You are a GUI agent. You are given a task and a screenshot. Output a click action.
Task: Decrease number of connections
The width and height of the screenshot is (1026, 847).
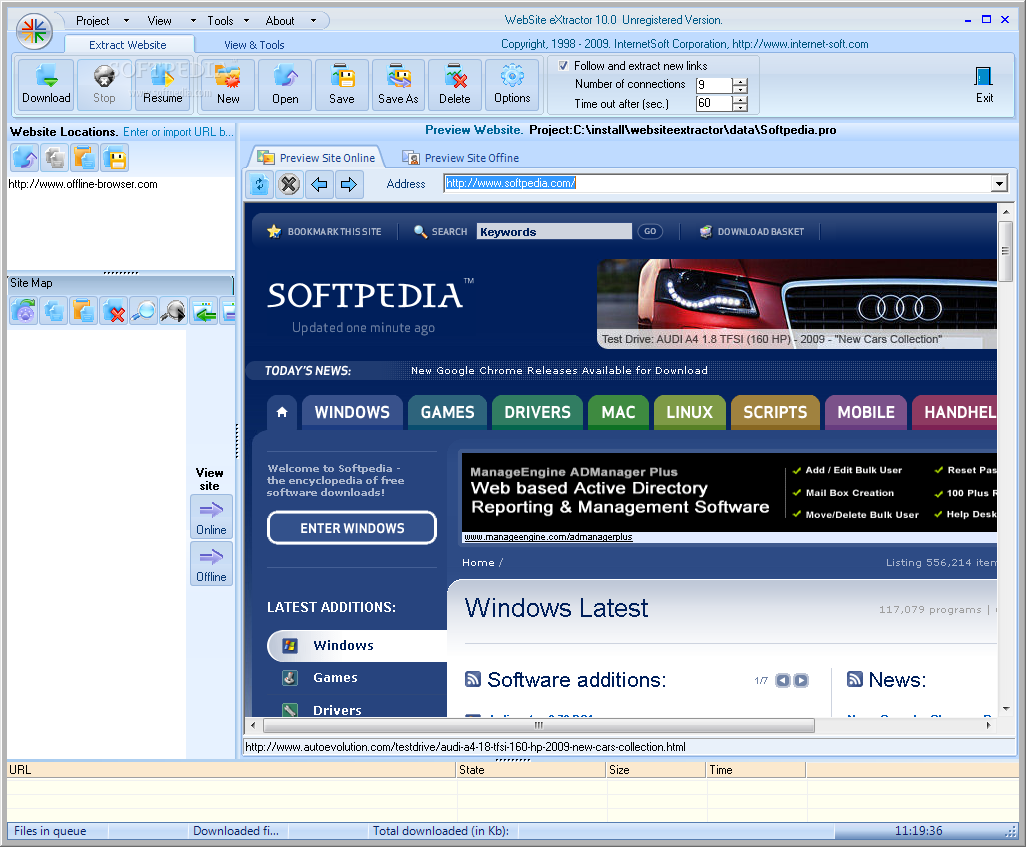coord(740,90)
